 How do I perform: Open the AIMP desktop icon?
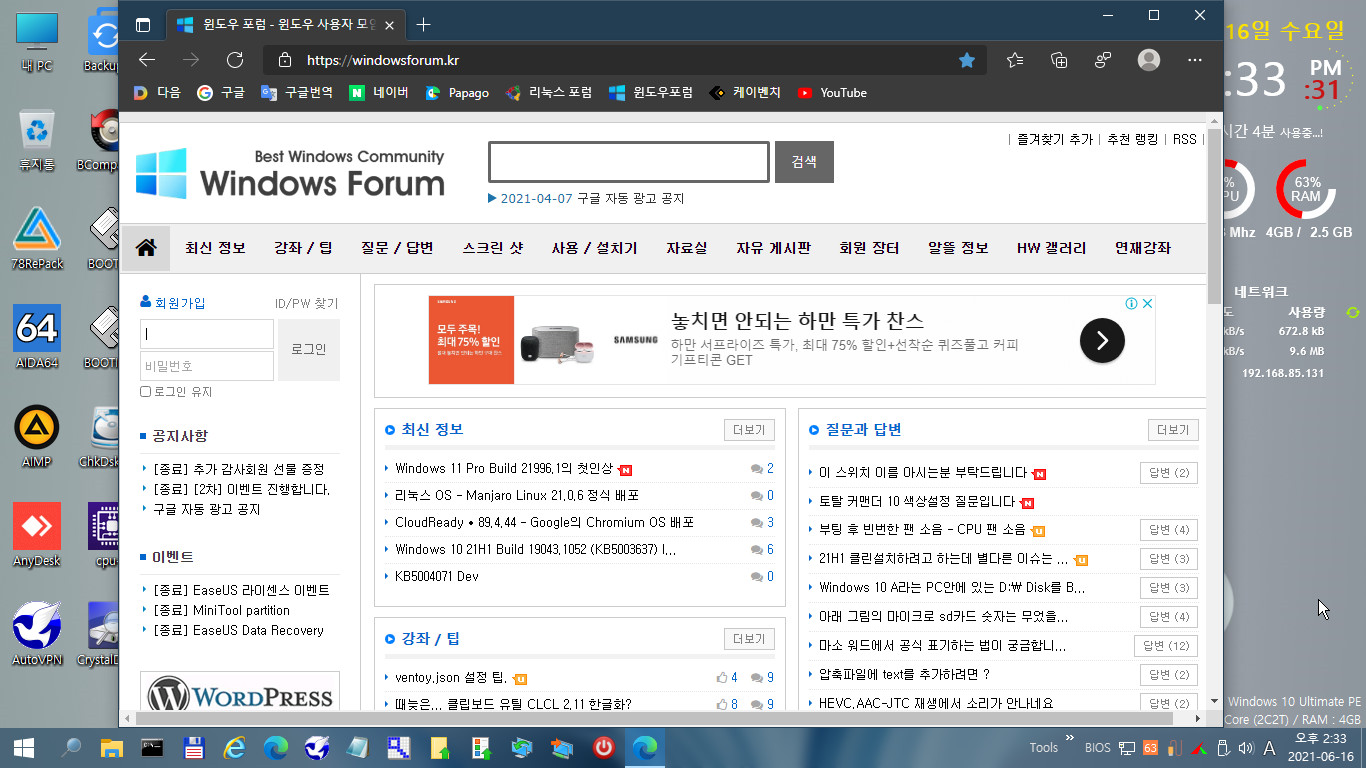37,435
